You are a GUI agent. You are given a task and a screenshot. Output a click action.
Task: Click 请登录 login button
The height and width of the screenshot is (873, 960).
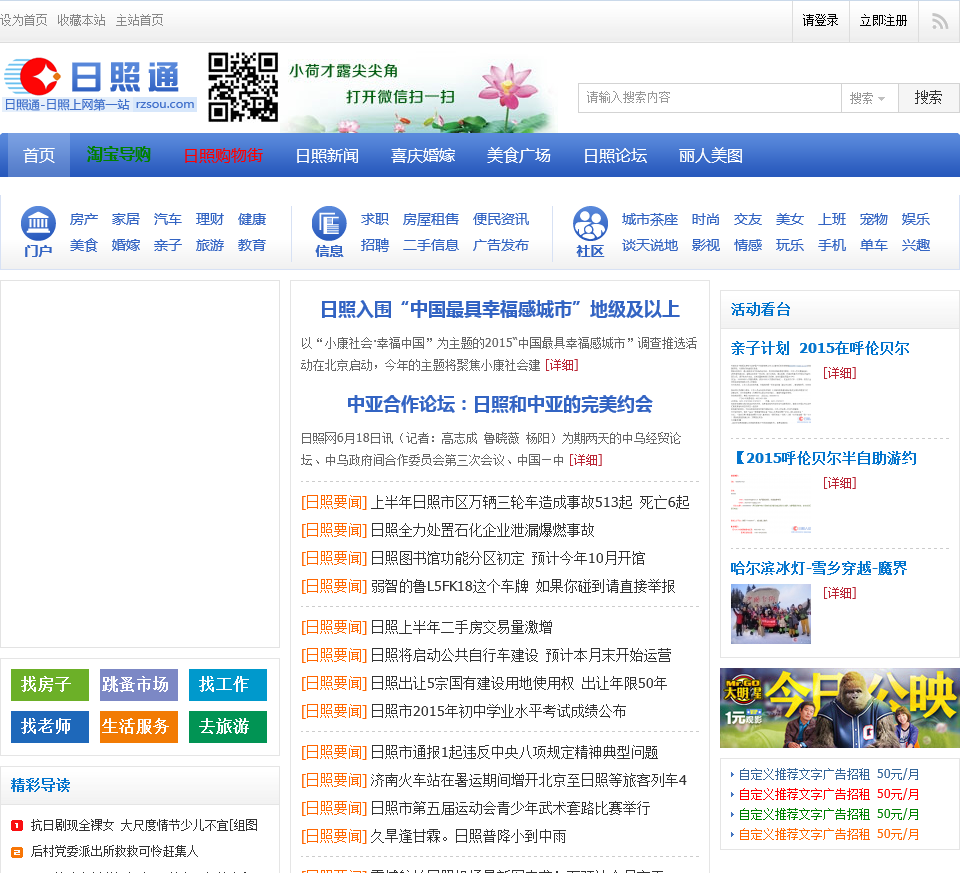pyautogui.click(x=820, y=21)
